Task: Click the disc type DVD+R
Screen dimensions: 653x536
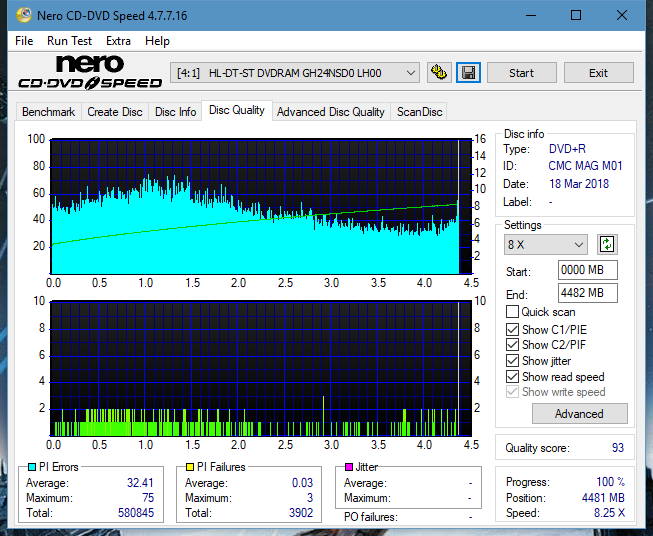Action: [567, 149]
